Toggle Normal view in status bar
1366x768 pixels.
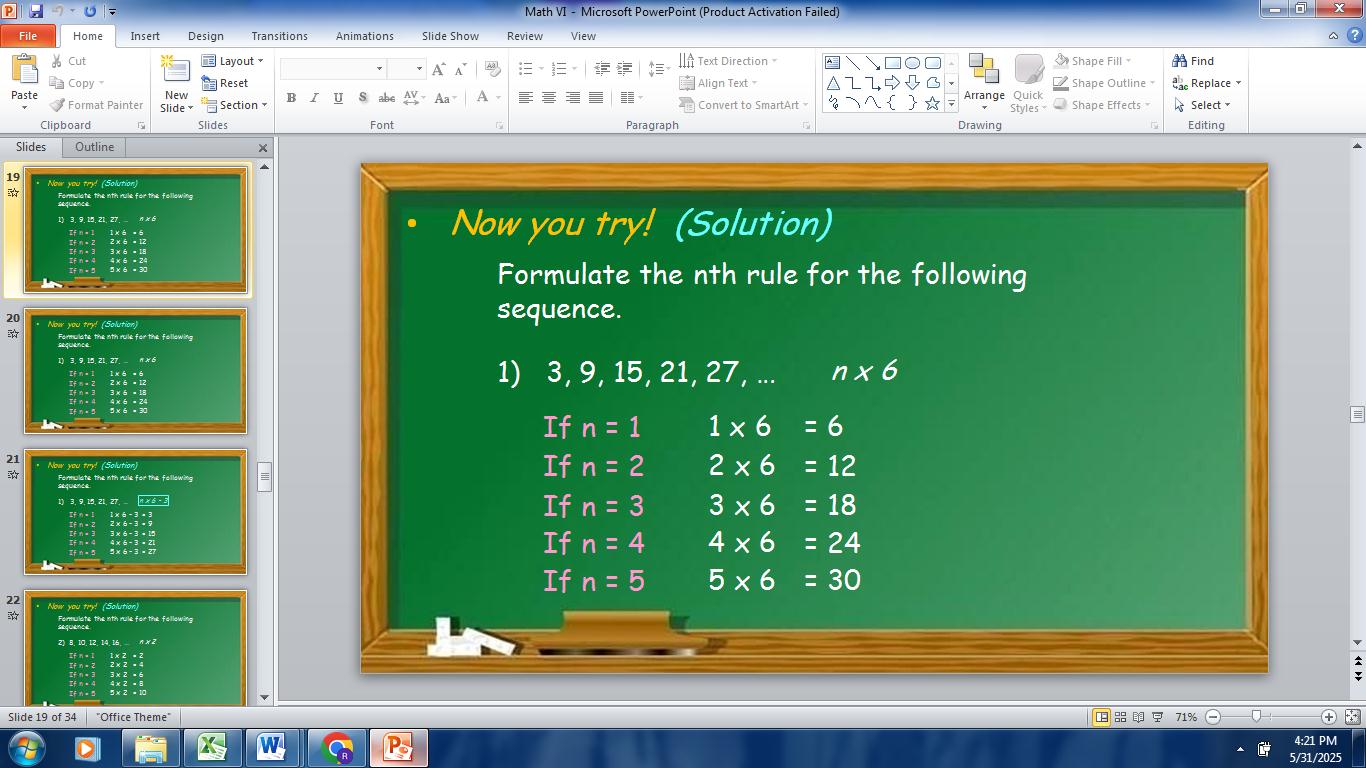point(1101,717)
